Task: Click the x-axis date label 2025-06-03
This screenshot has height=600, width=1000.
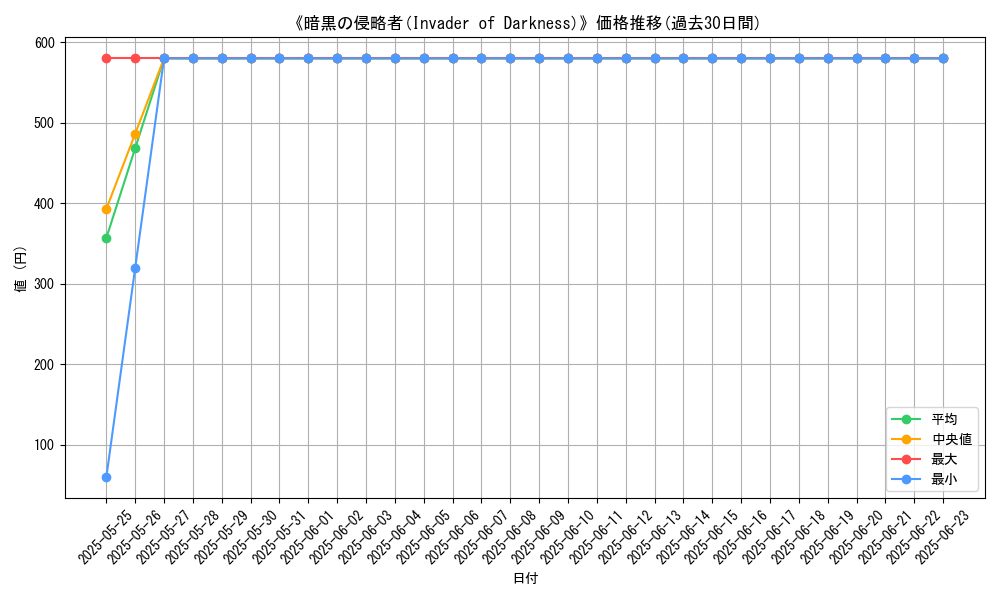Action: [x=364, y=538]
